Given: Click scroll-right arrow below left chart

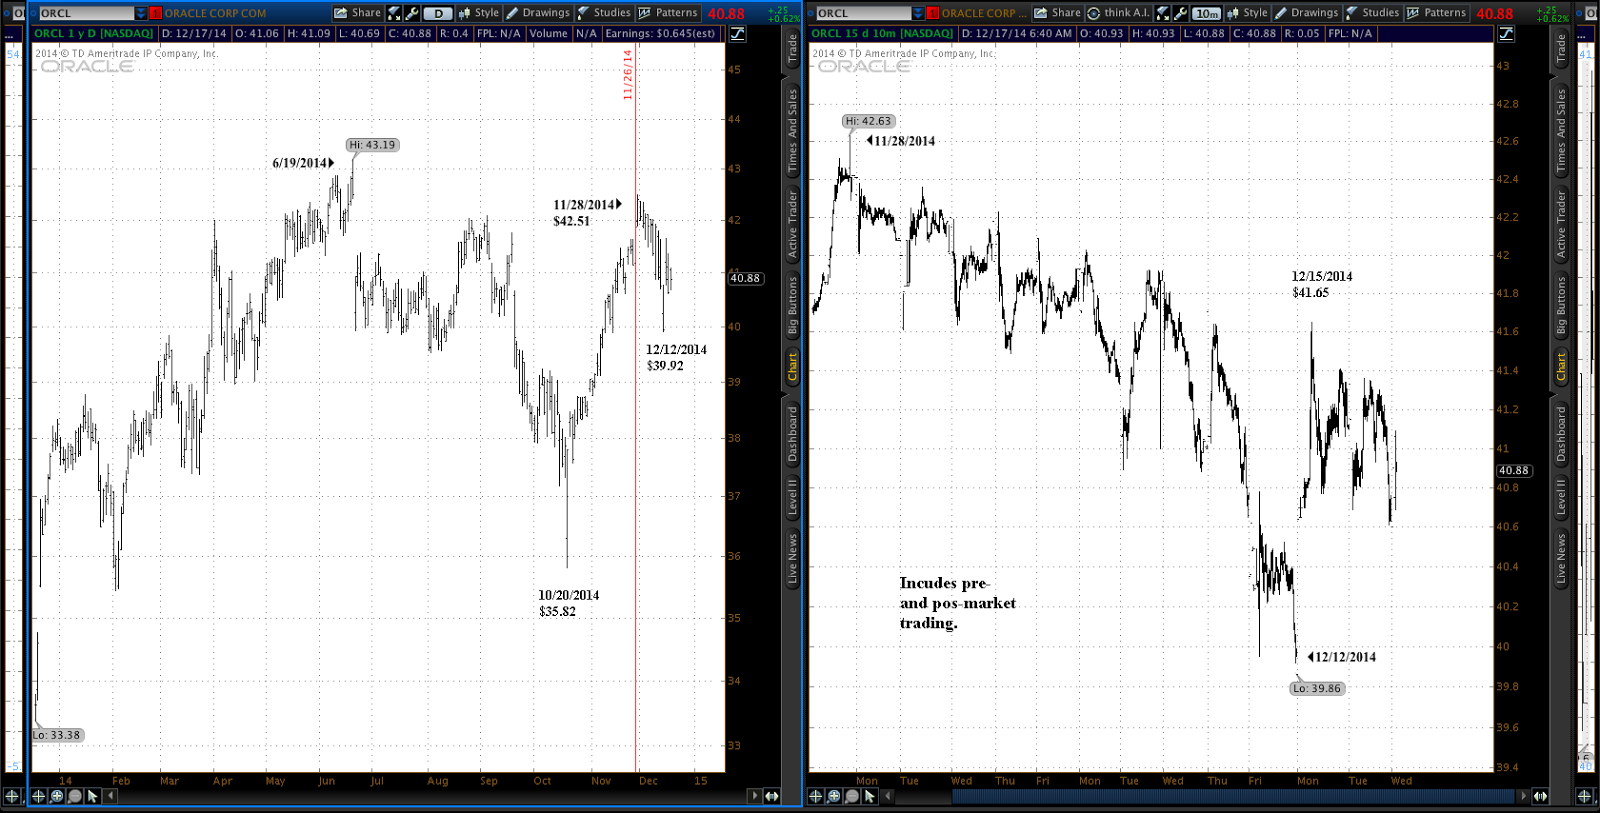Looking at the screenshot, I should click(x=754, y=796).
